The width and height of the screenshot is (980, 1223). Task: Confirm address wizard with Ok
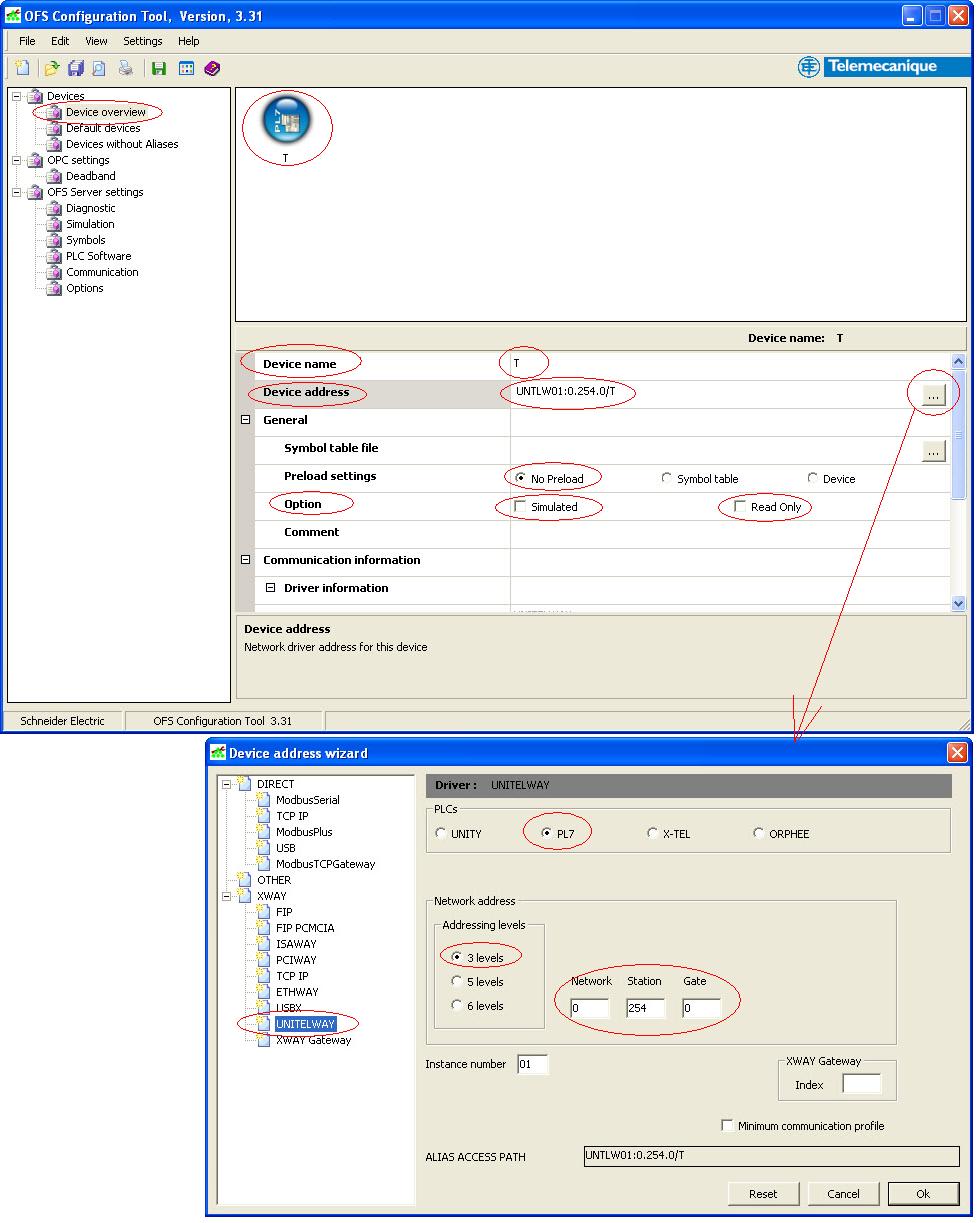tap(923, 1193)
